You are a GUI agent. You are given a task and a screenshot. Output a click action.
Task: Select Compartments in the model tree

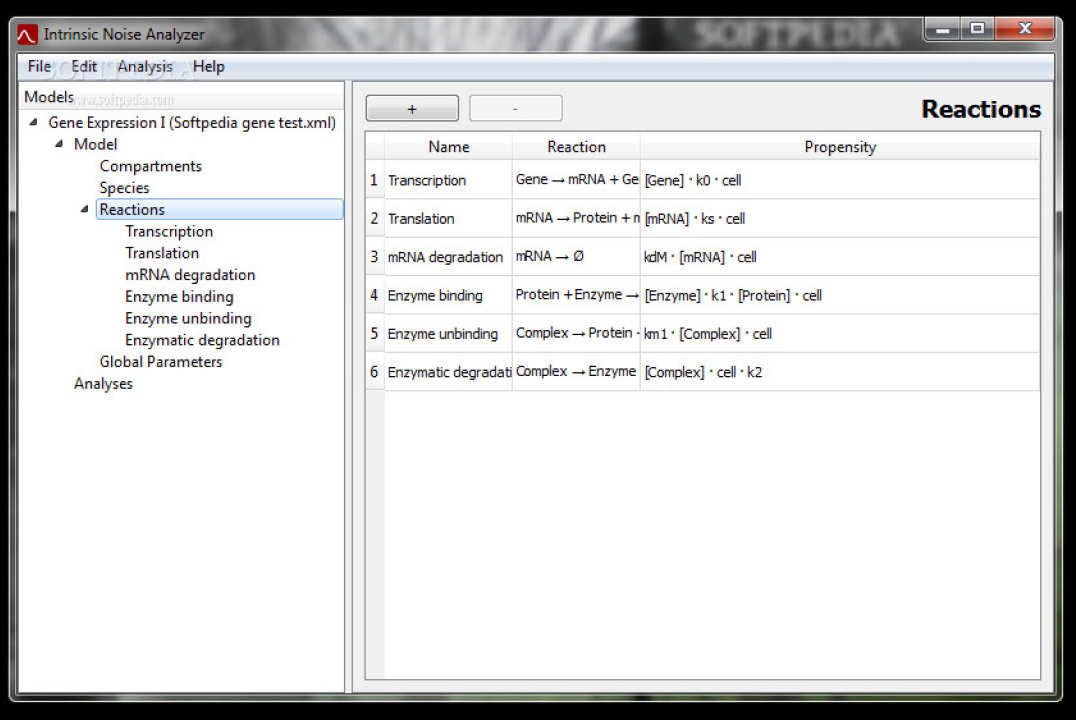point(150,166)
